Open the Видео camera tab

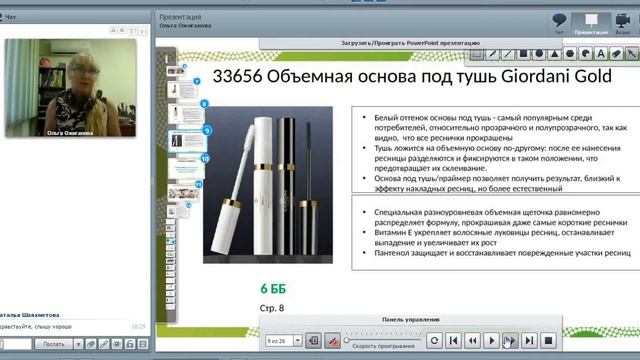(623, 23)
